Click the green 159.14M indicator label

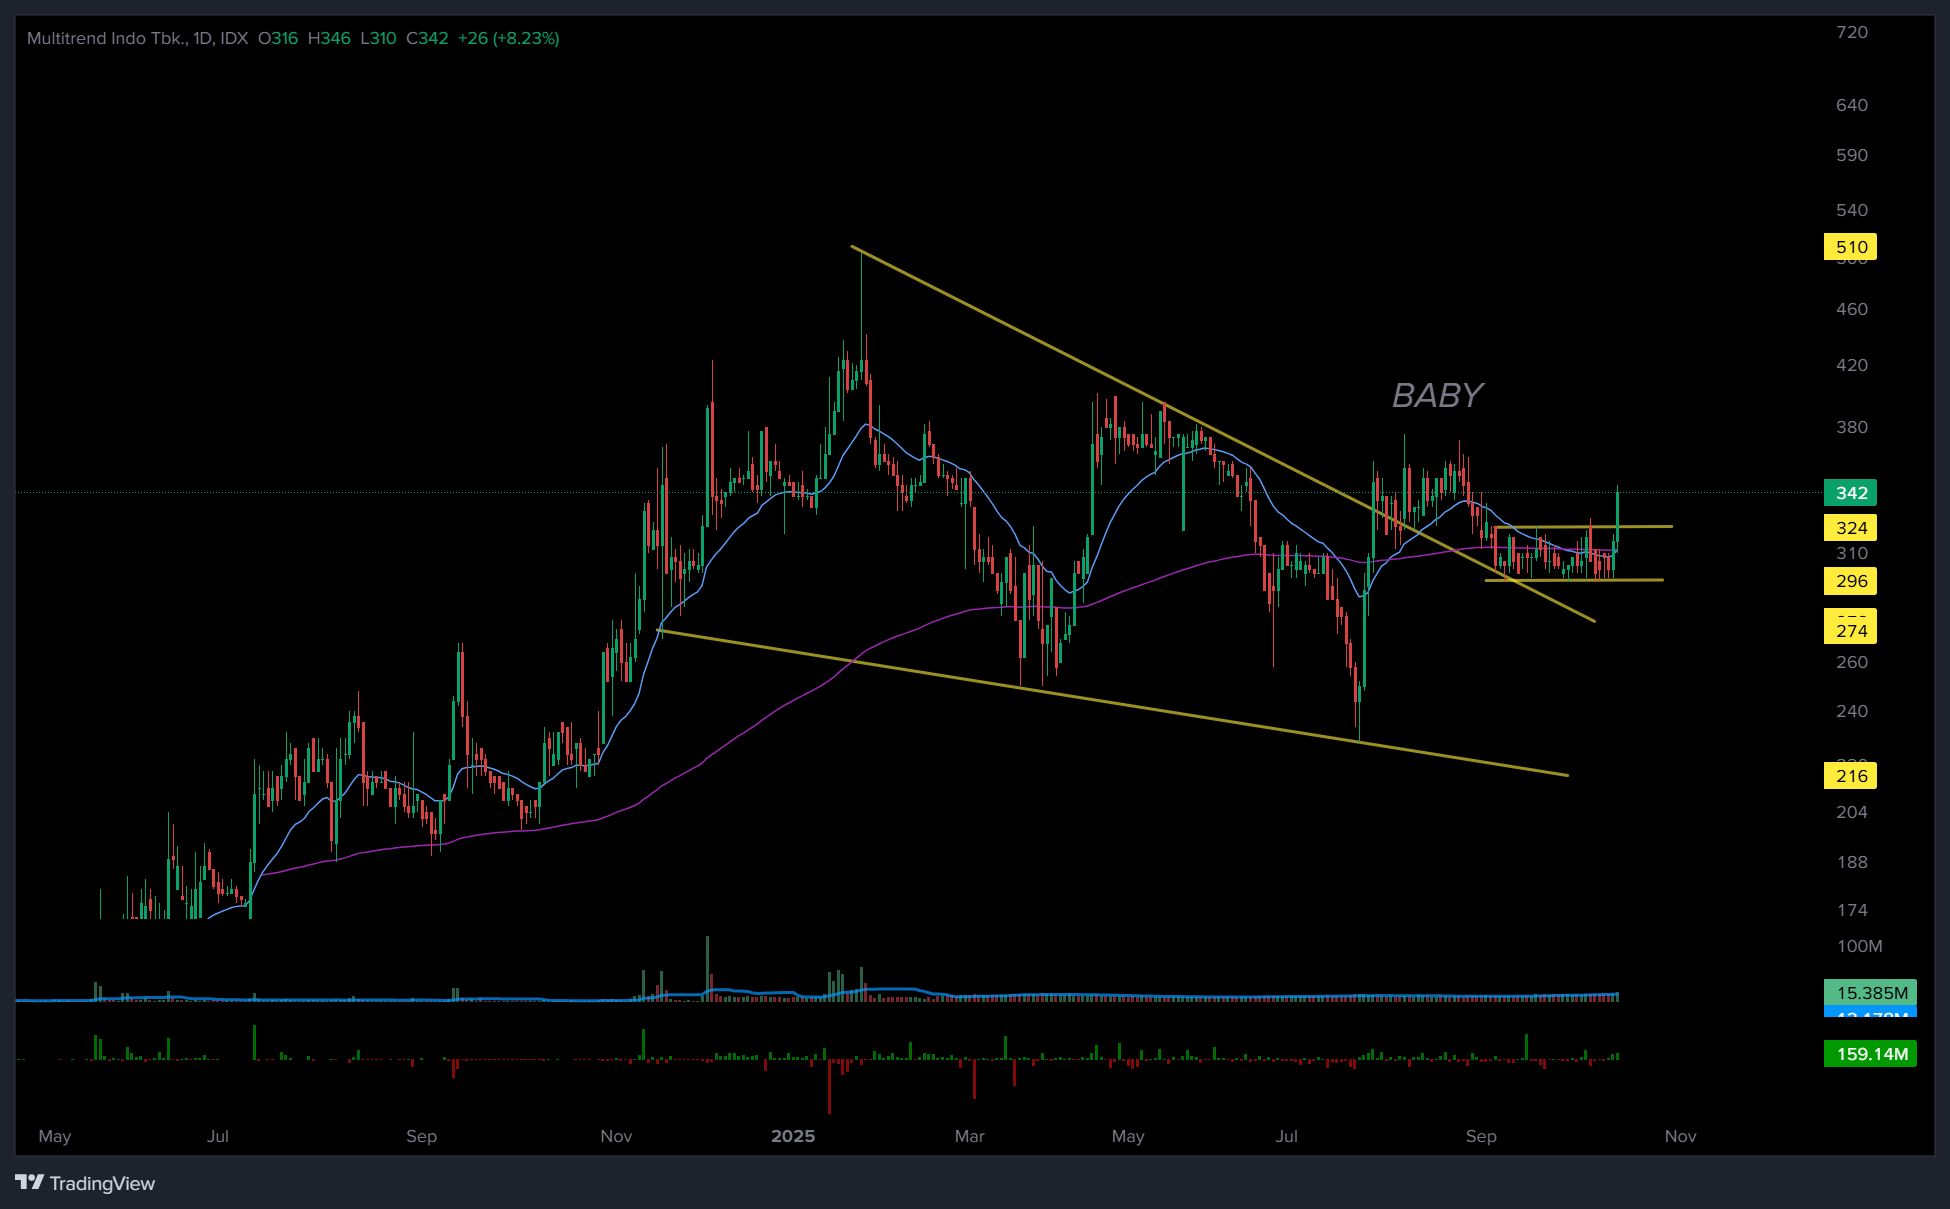[1871, 1054]
